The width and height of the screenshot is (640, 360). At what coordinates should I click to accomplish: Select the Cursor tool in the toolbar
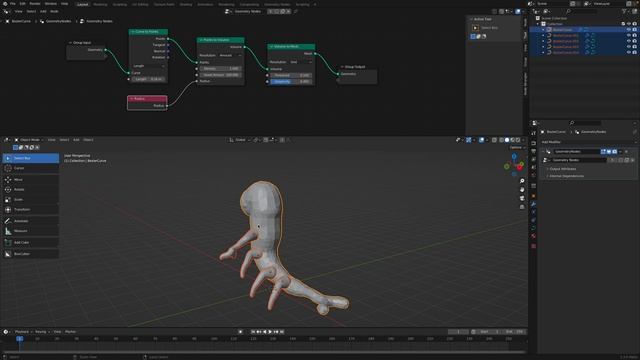(x=31, y=168)
